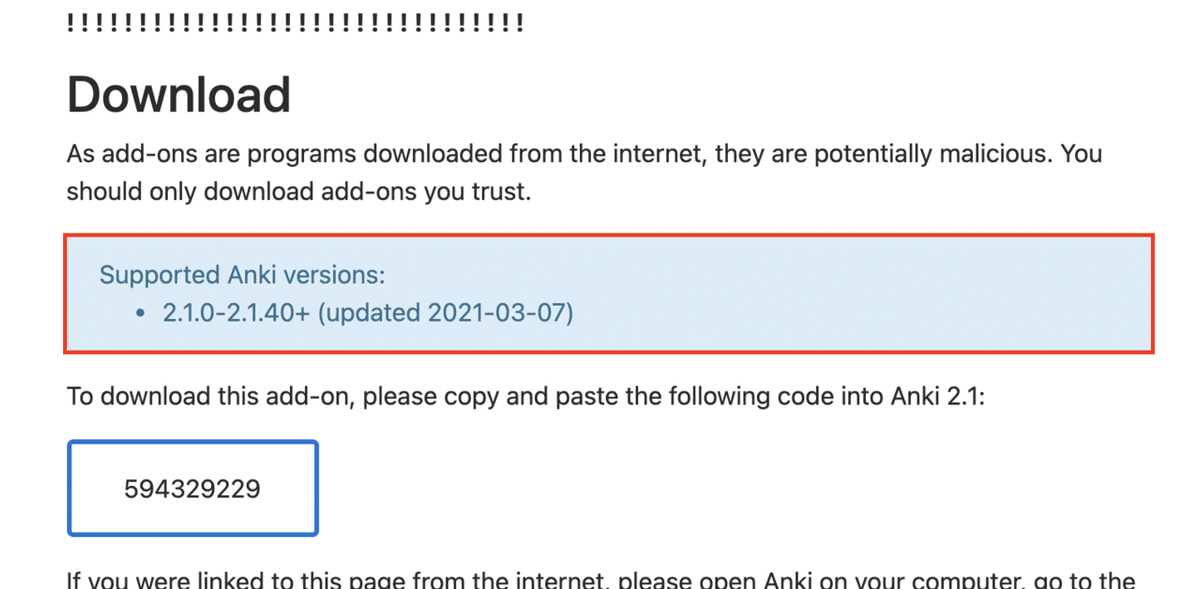This screenshot has height=589, width=1200.
Task: Click the Supported Anki versions label
Action: point(242,275)
